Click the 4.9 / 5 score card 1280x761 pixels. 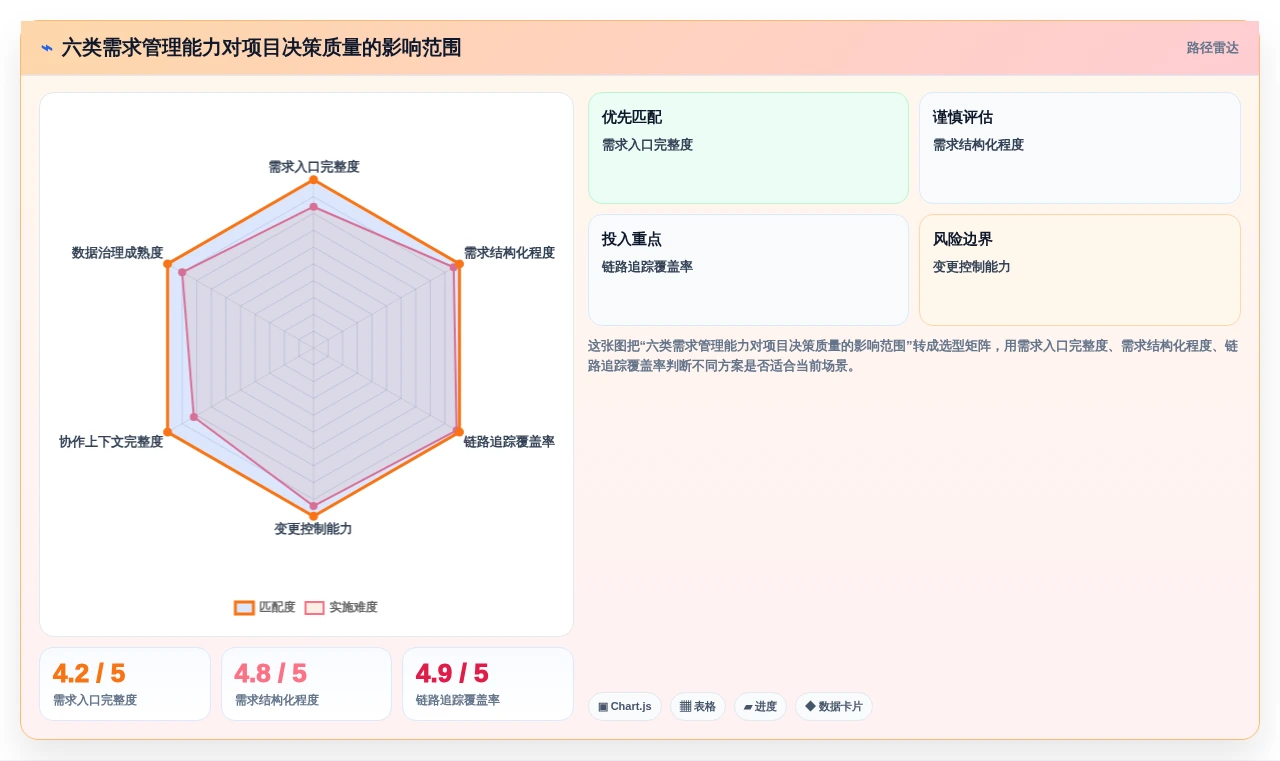point(488,684)
